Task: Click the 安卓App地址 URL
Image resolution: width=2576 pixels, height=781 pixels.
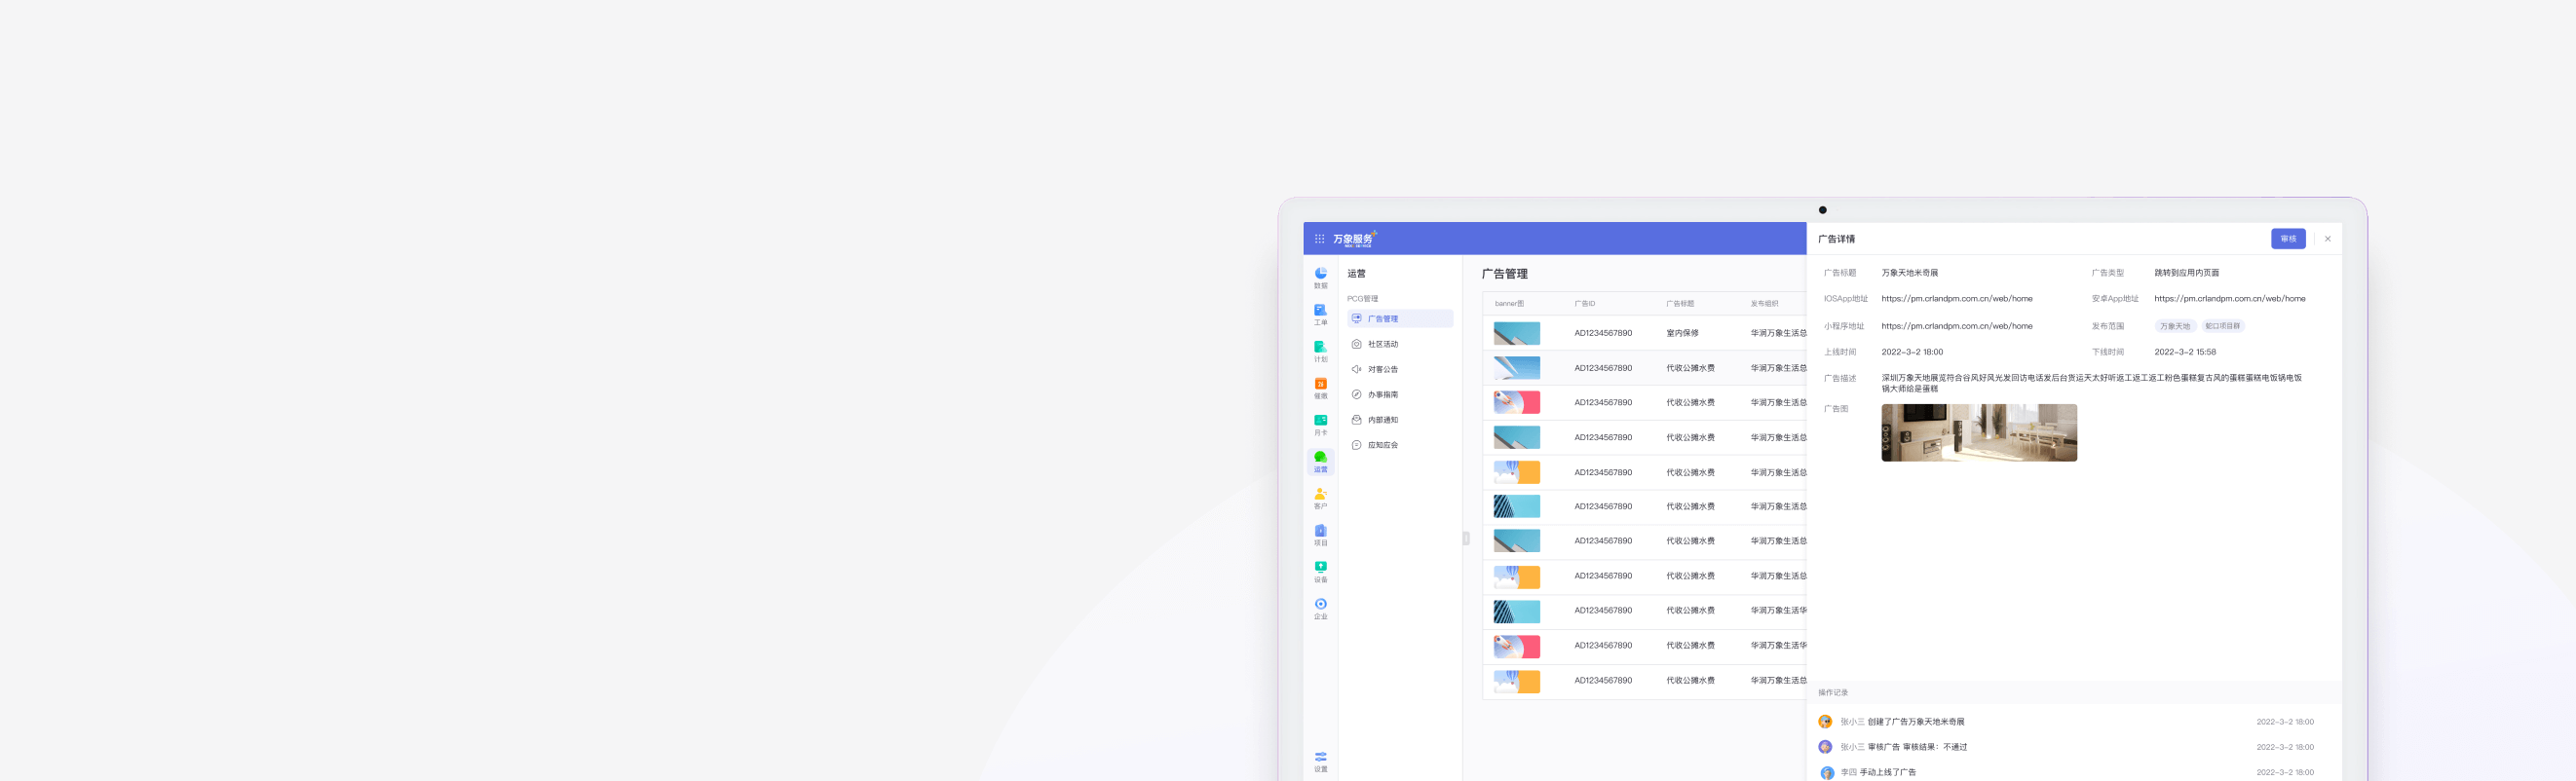Action: pos(2229,299)
